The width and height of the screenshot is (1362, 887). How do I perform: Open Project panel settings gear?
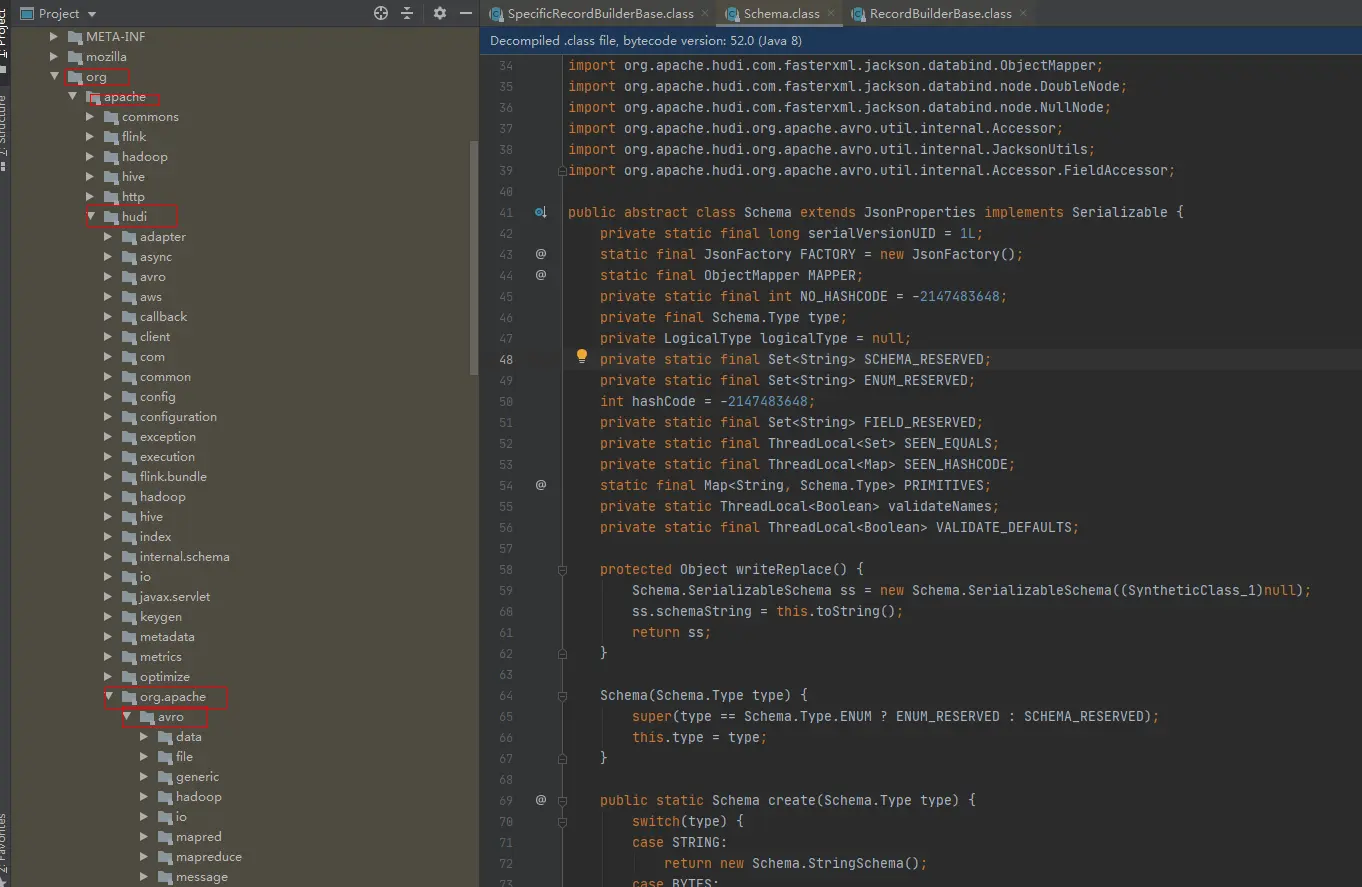440,13
